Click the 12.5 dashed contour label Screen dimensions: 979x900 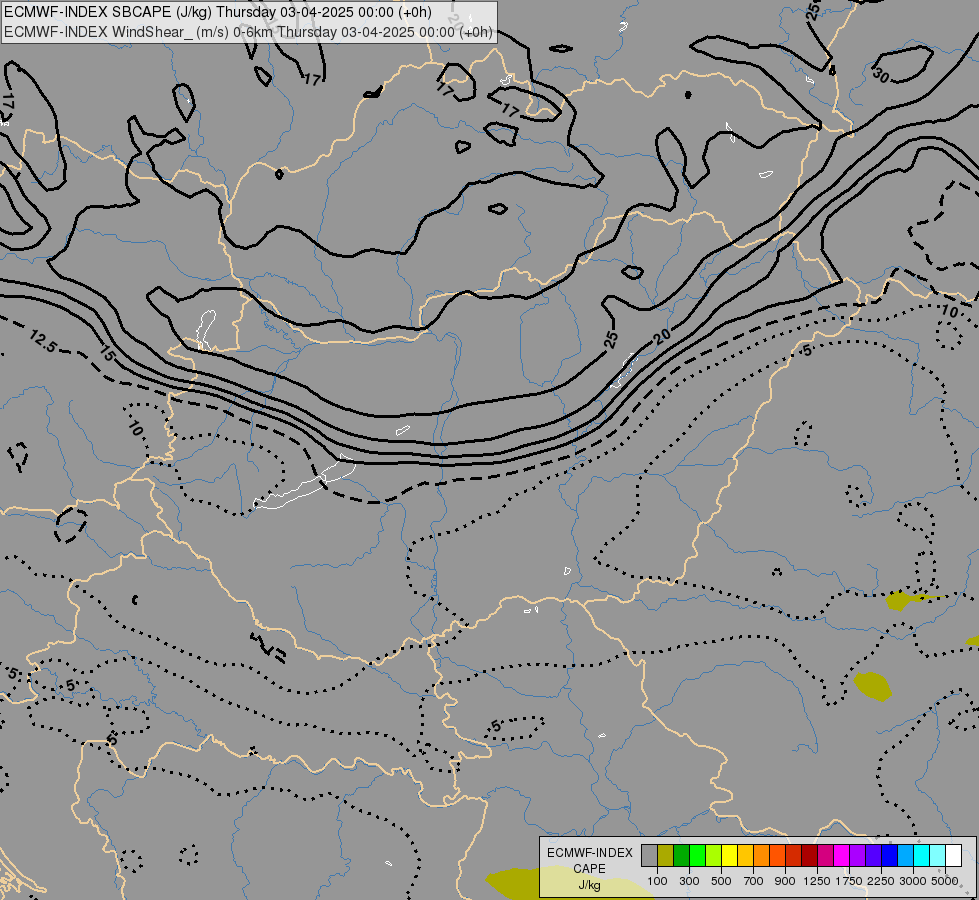coord(43,340)
